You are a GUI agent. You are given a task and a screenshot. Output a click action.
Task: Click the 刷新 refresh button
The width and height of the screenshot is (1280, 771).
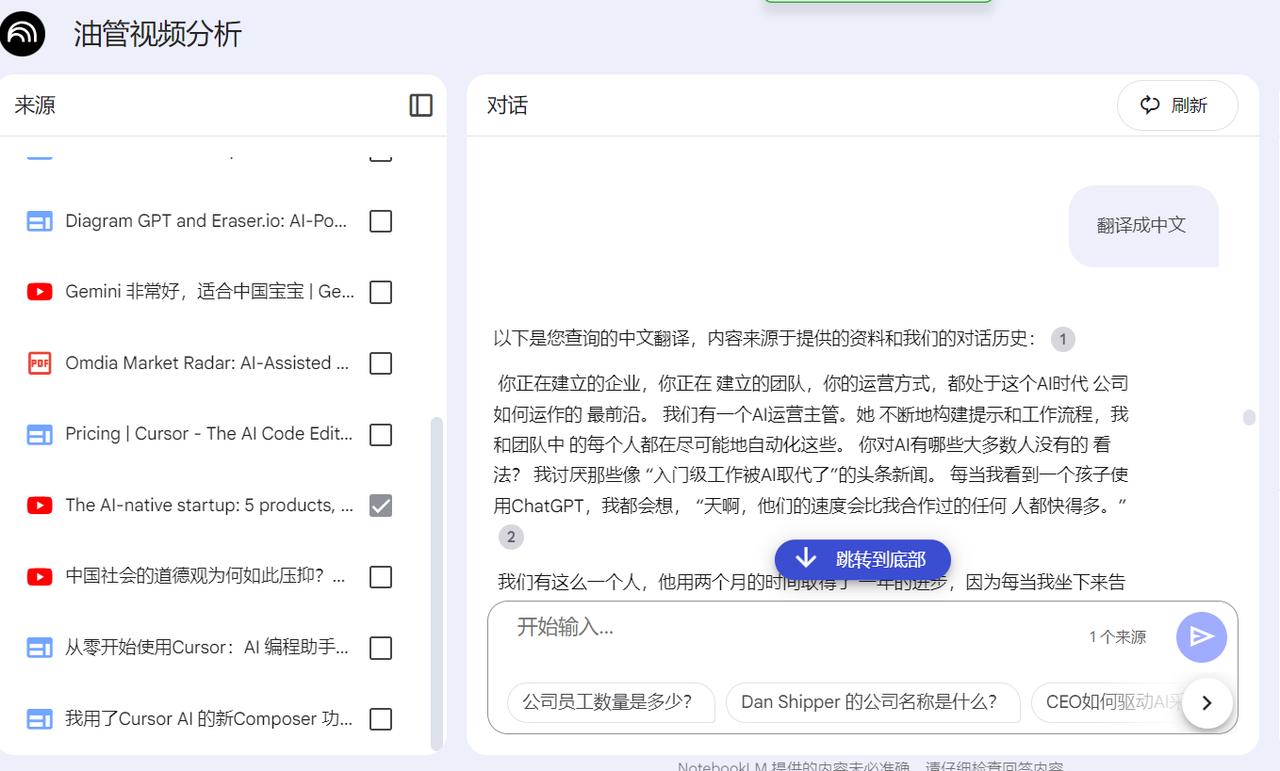click(x=1177, y=105)
